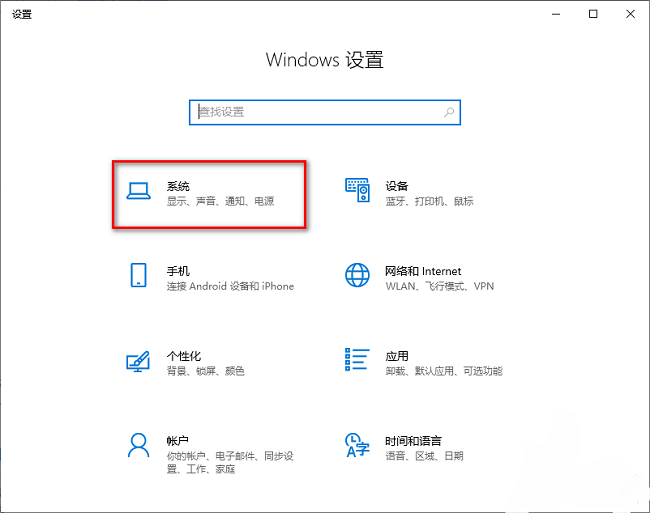
Task: Click 卸载、默认应用、可选功能 description
Action: pyautogui.click(x=444, y=371)
